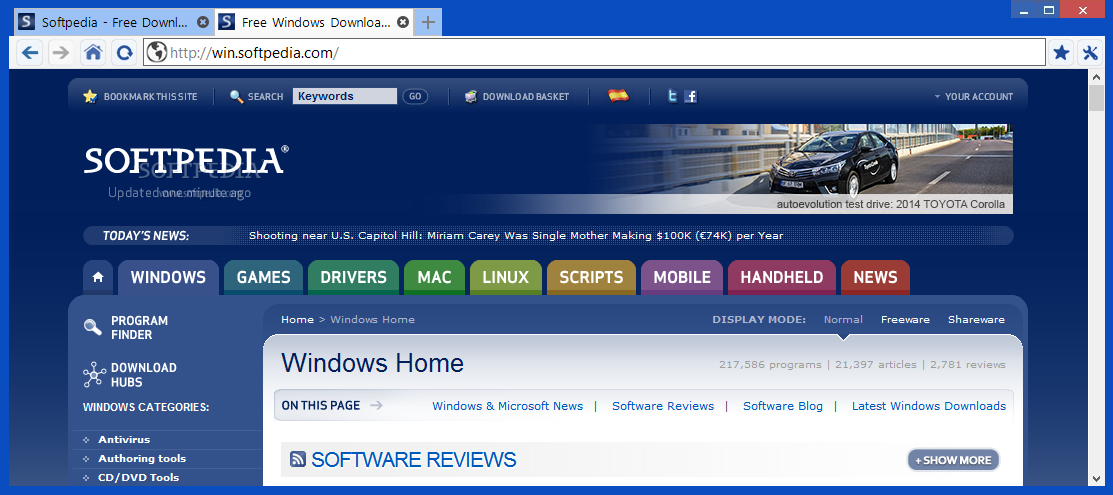Click the yellow star Bookmark This Site icon
The height and width of the screenshot is (495, 1113).
(89, 97)
